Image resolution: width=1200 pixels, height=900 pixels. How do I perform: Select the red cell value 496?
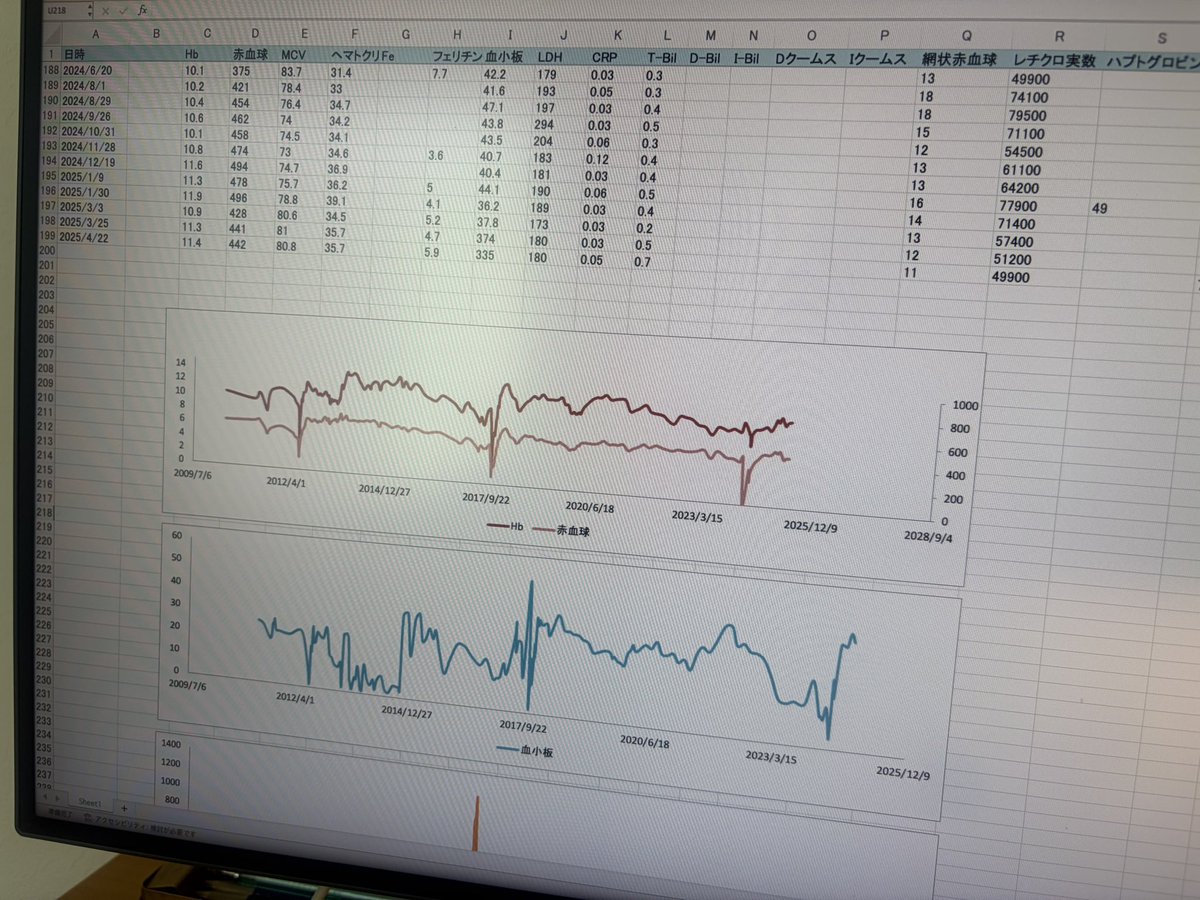240,195
